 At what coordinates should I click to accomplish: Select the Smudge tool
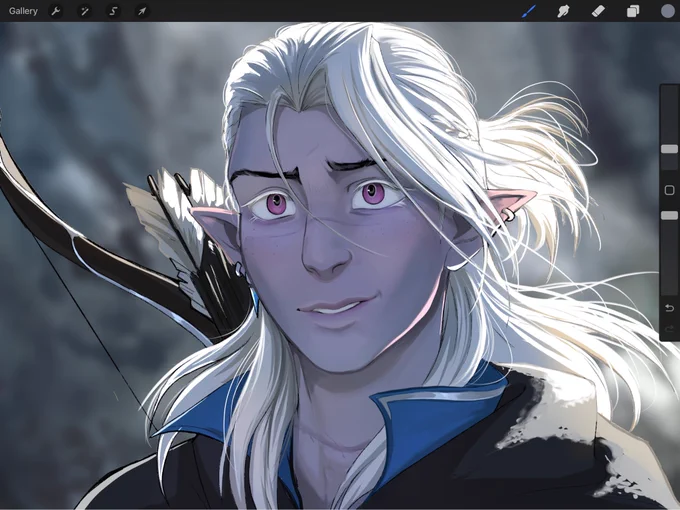(x=563, y=11)
